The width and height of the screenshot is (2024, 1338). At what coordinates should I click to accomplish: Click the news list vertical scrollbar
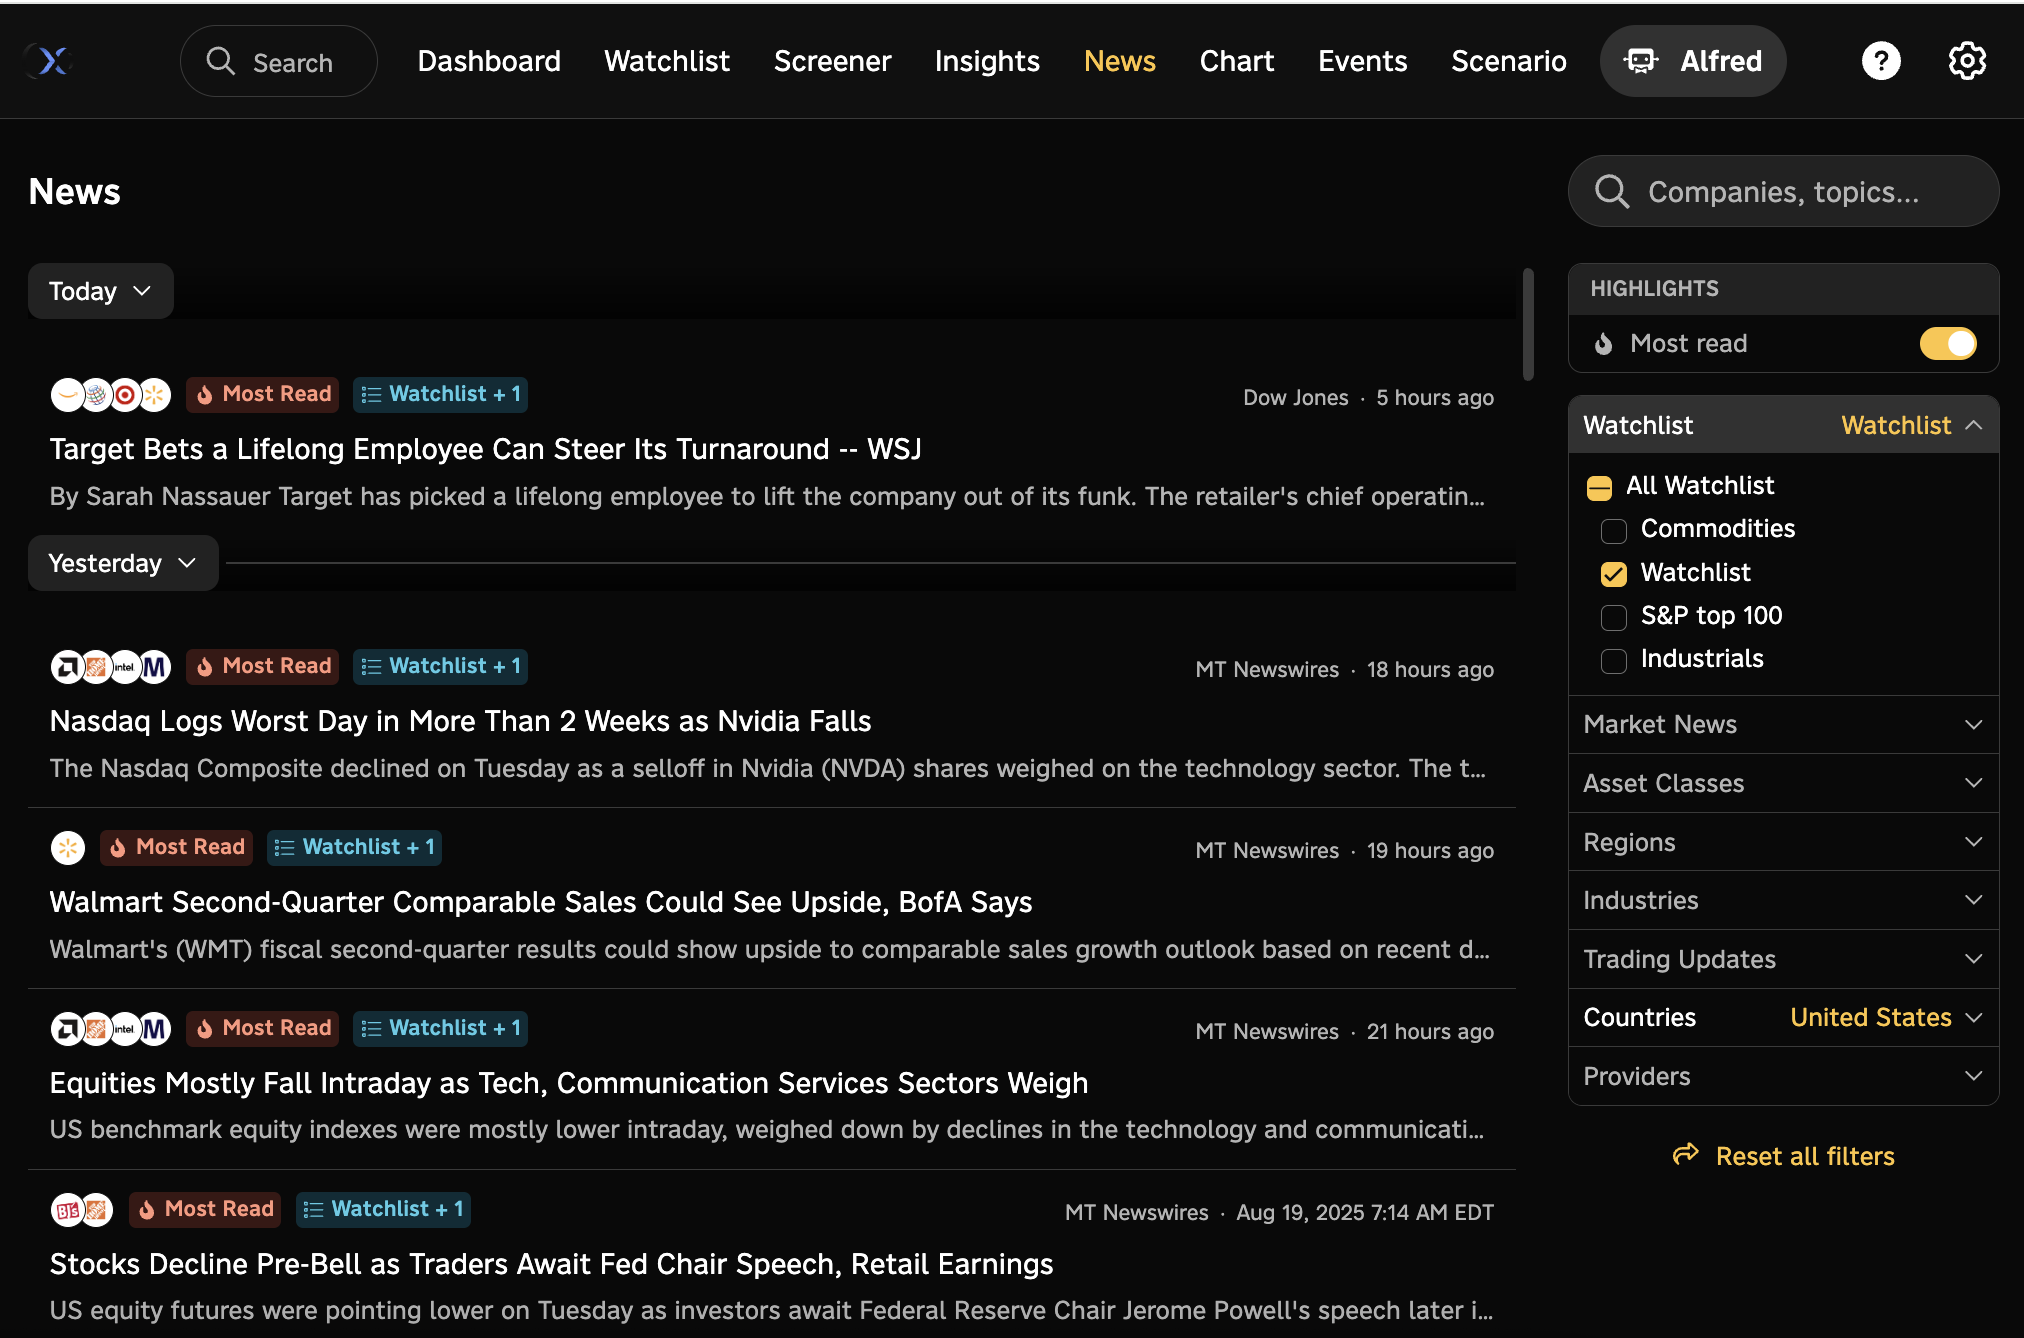(x=1527, y=325)
